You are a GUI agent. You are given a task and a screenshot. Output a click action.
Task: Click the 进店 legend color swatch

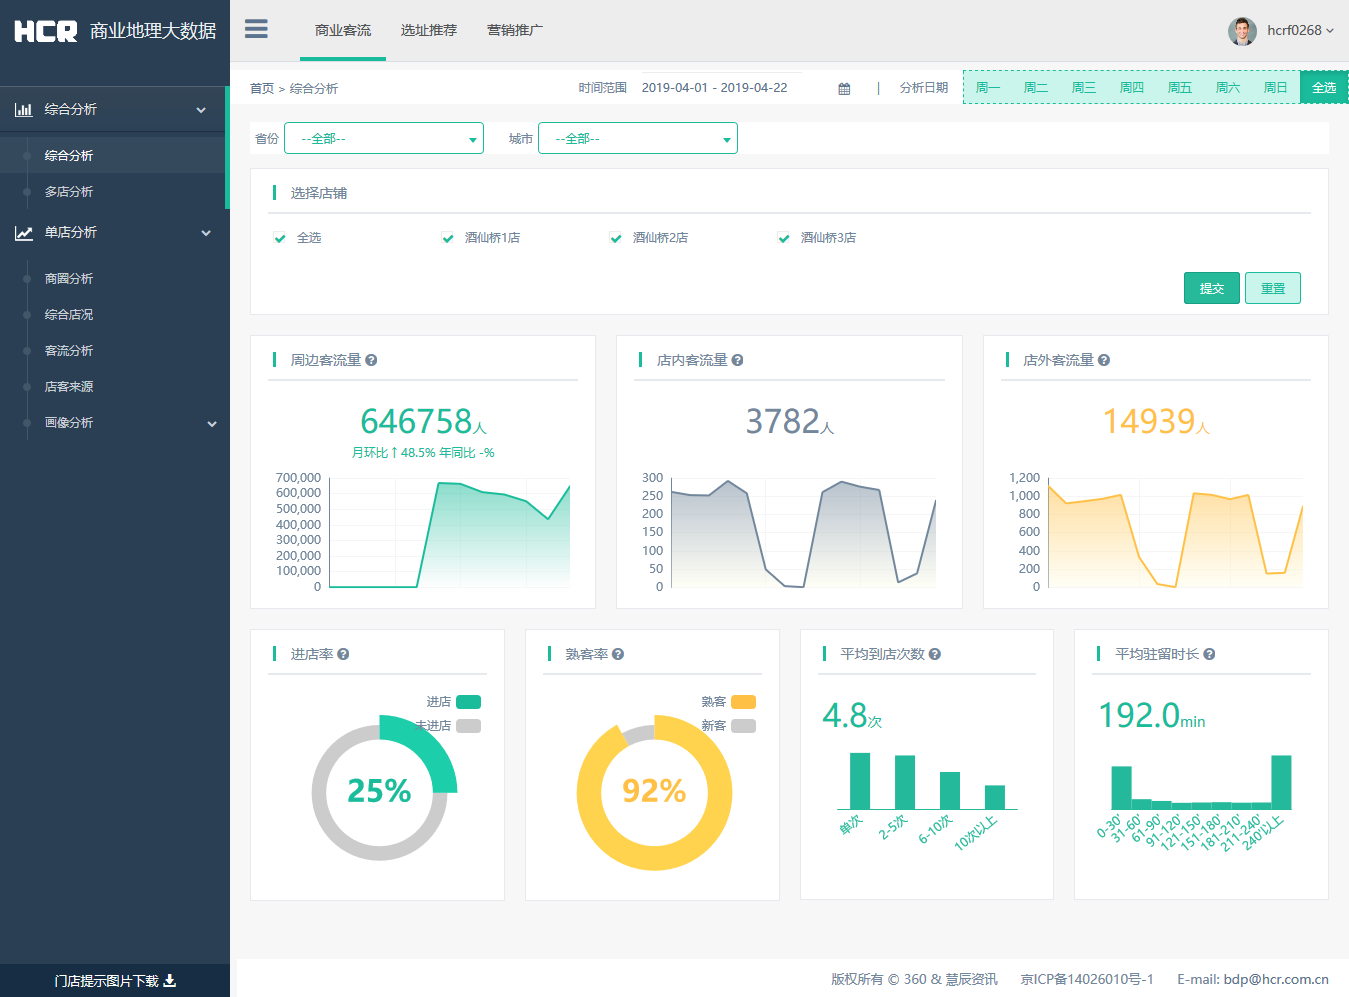[x=468, y=702]
